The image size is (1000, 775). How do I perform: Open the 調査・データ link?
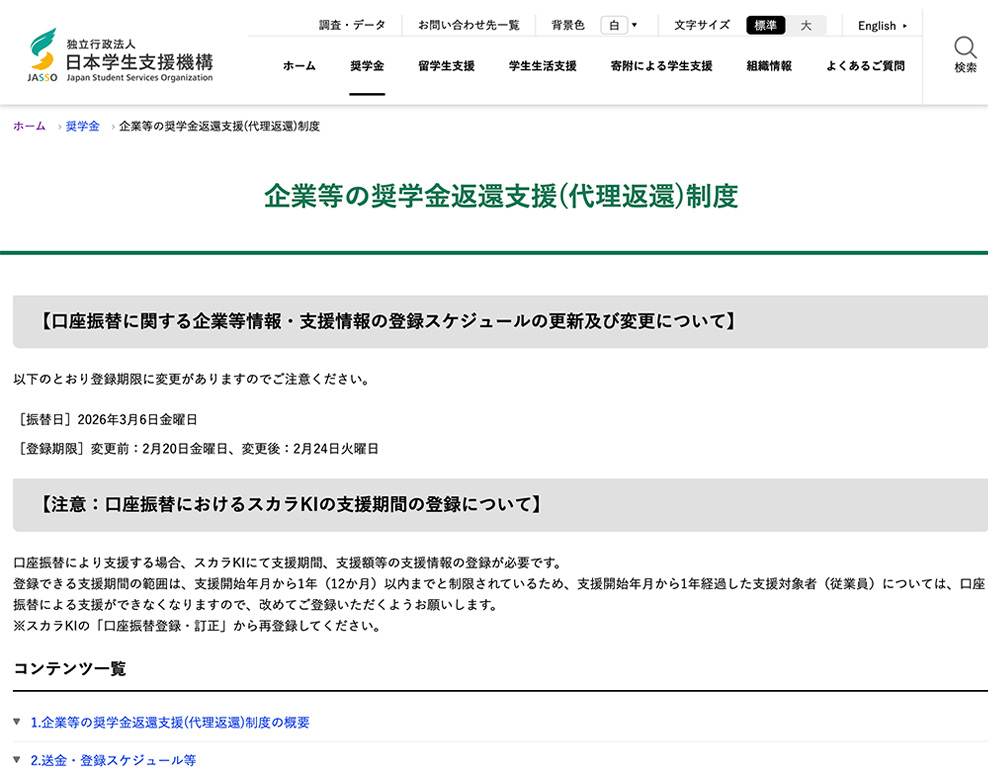click(x=352, y=25)
